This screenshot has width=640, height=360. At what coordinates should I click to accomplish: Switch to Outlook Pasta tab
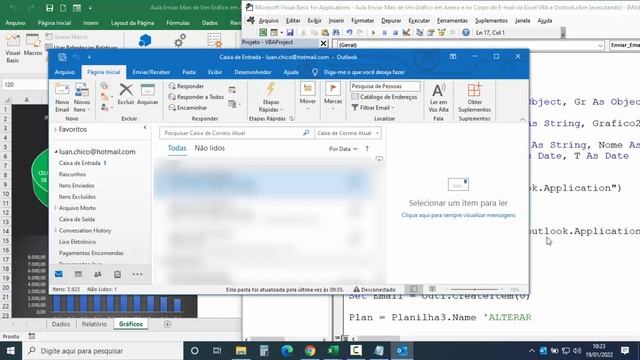tap(189, 72)
